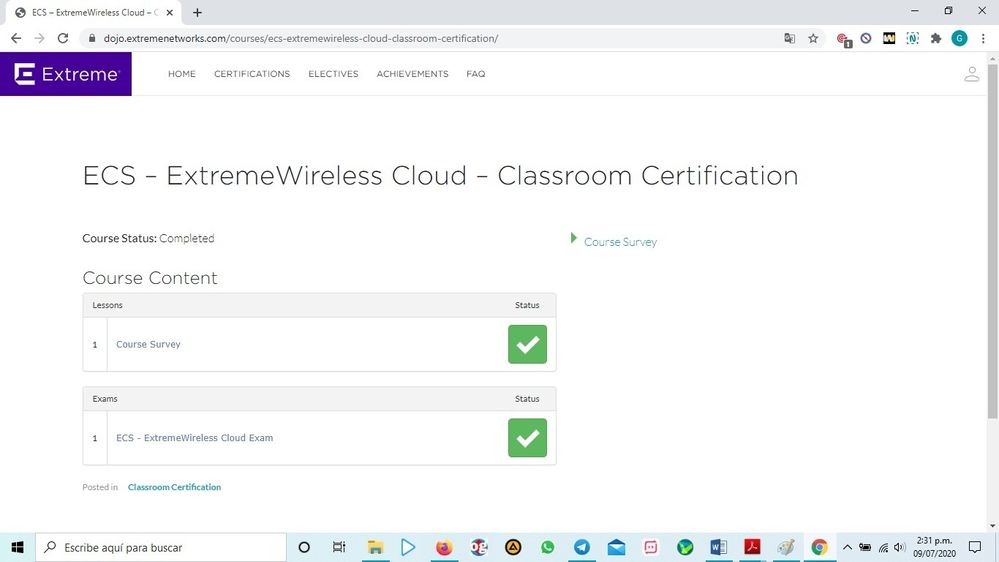Go to the HOME menu item
Screen dimensions: 999x562
(x=182, y=74)
